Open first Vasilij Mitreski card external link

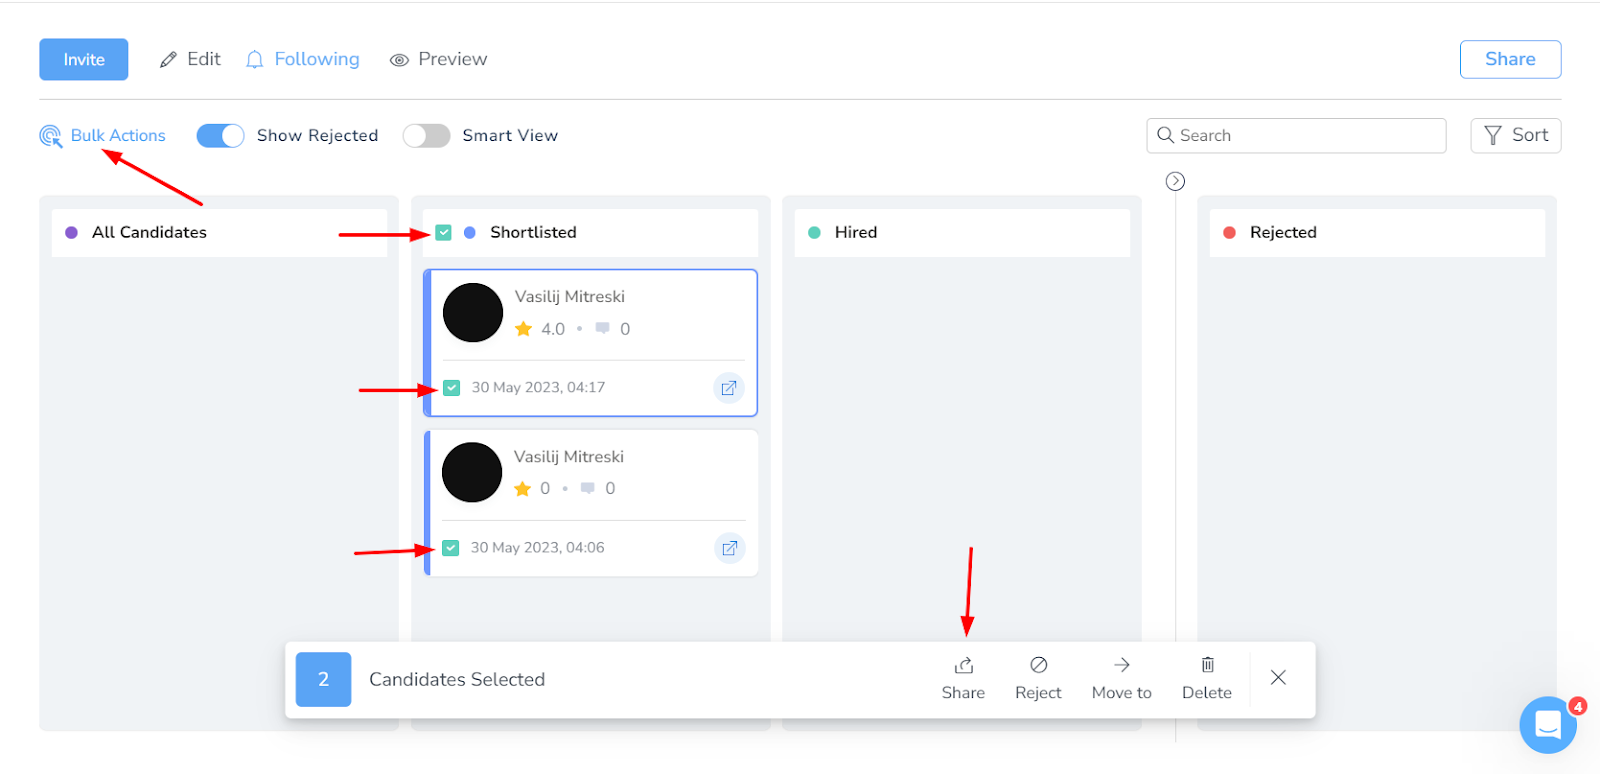tap(729, 388)
